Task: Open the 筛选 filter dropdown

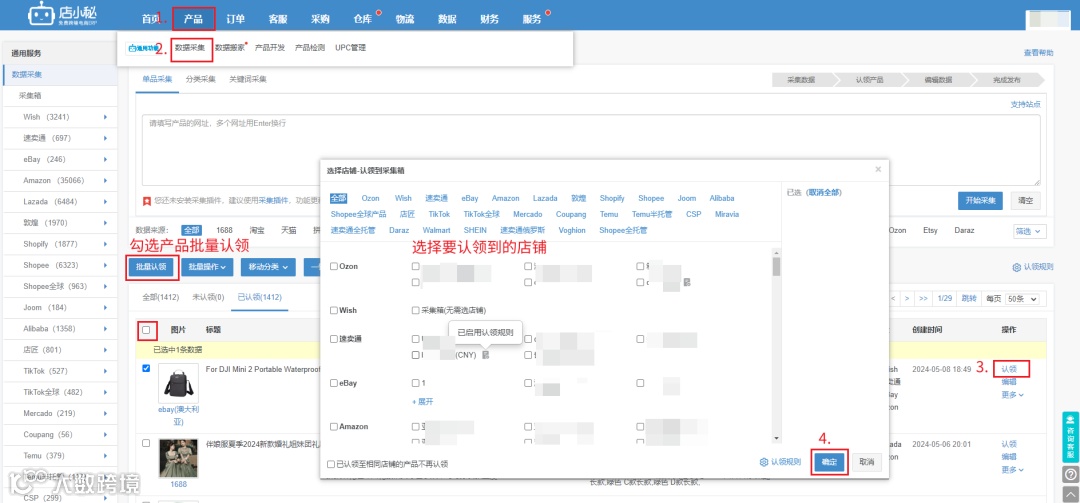Action: [x=1030, y=231]
